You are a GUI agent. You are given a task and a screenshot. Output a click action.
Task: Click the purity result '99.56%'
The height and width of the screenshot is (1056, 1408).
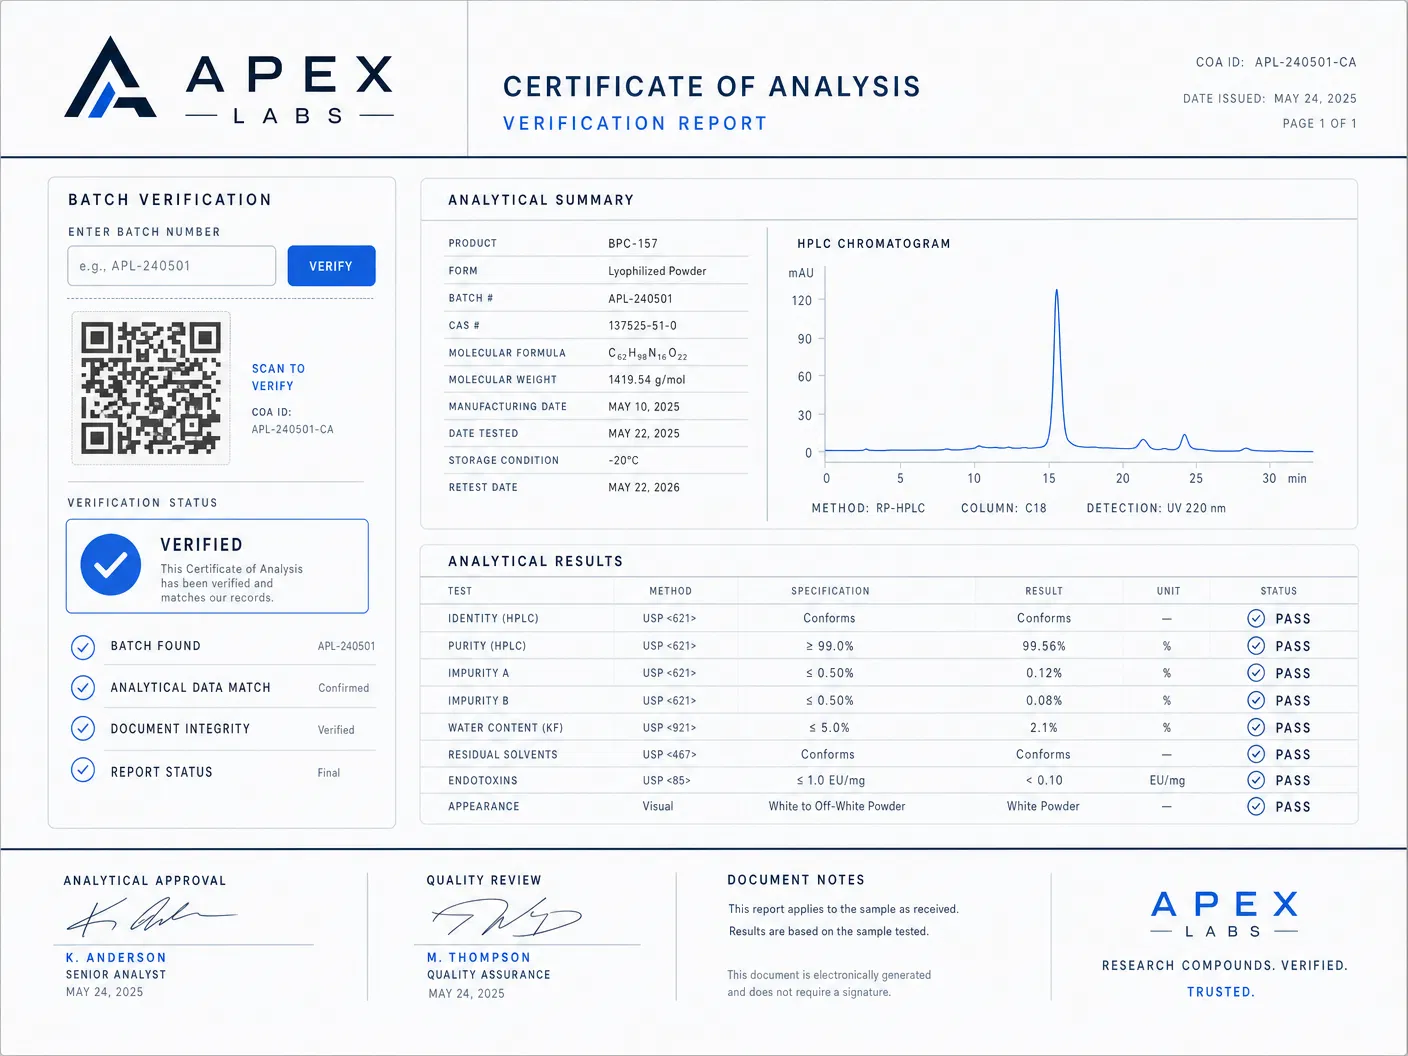[1044, 646]
